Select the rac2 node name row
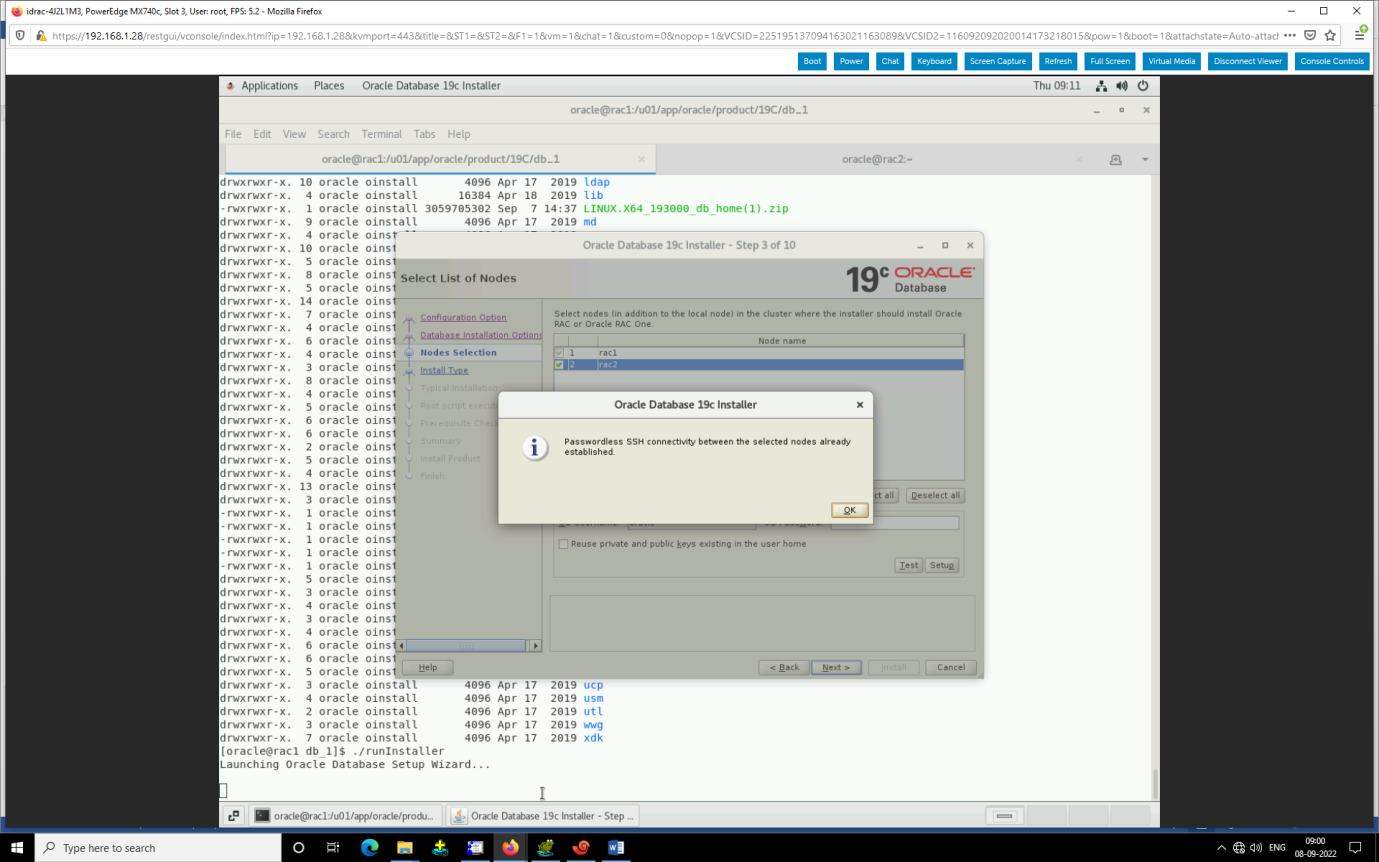 click(x=759, y=365)
